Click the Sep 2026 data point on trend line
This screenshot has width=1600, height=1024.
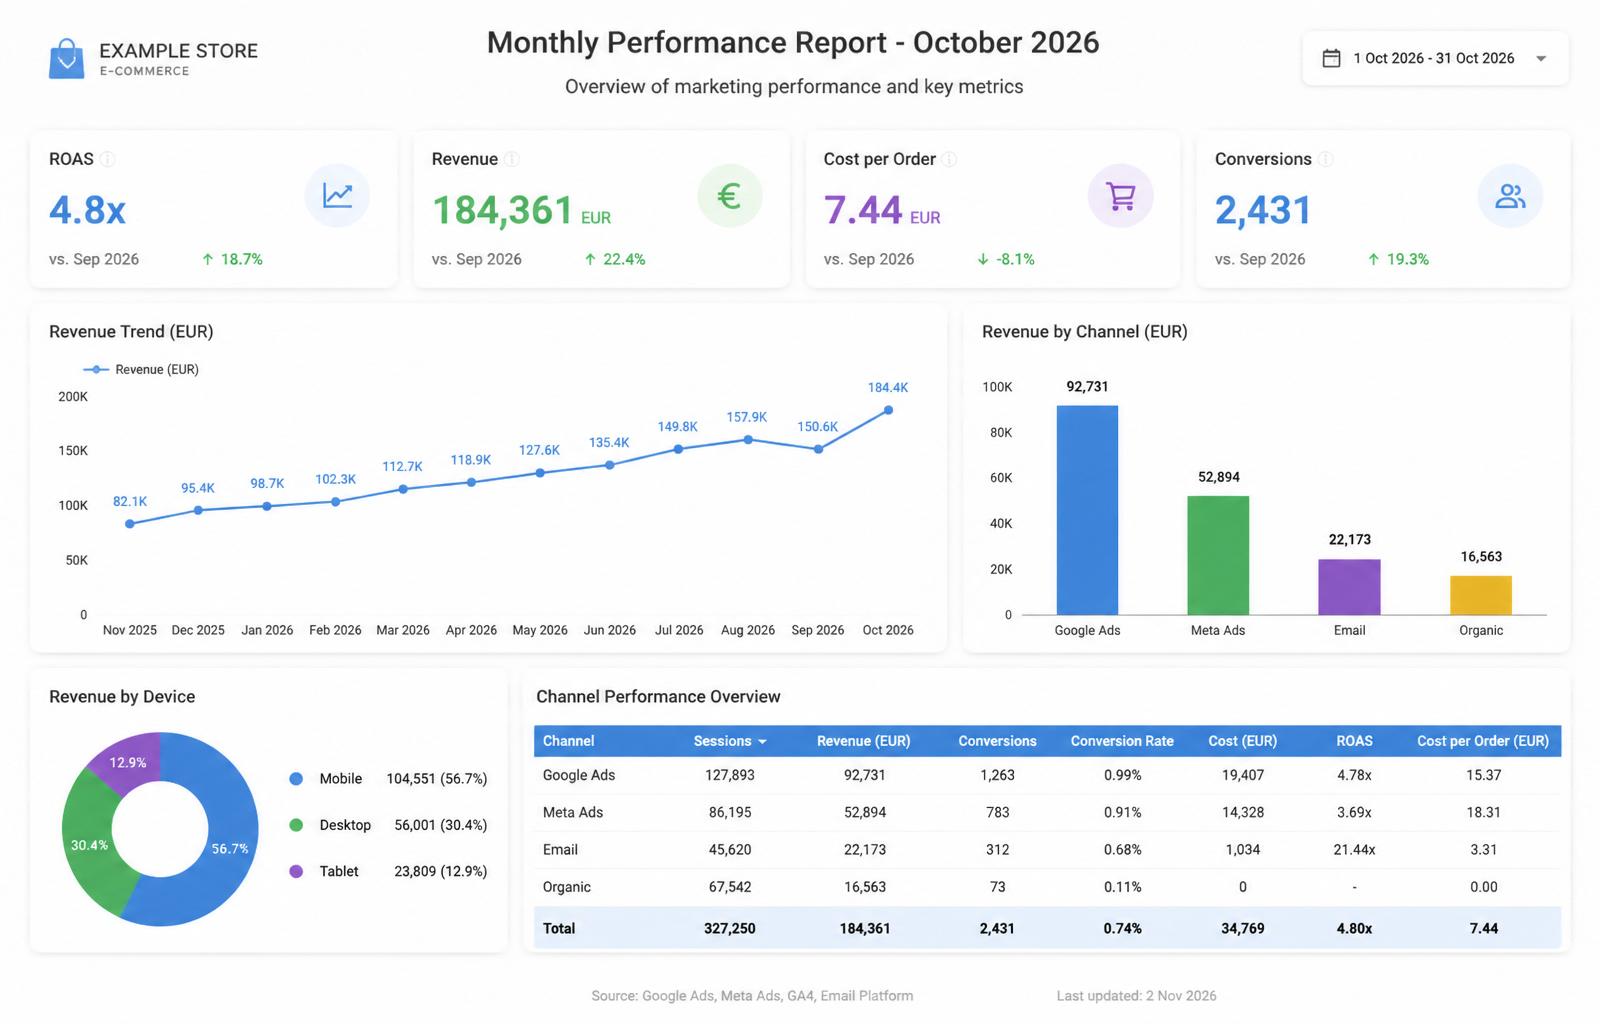point(818,449)
